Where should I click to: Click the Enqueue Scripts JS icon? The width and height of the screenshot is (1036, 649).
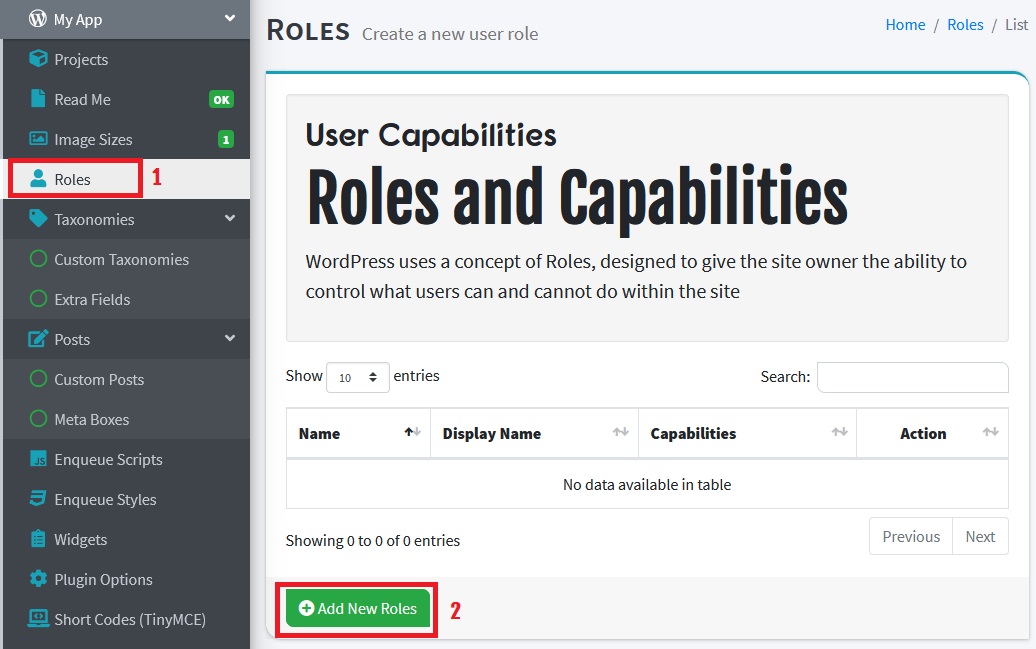[x=38, y=459]
